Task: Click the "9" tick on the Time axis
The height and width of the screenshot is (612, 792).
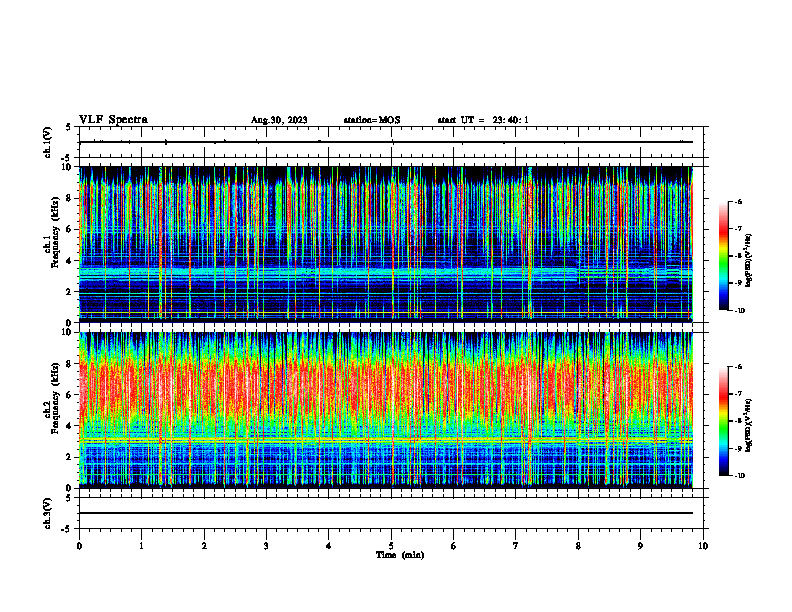Action: 640,546
